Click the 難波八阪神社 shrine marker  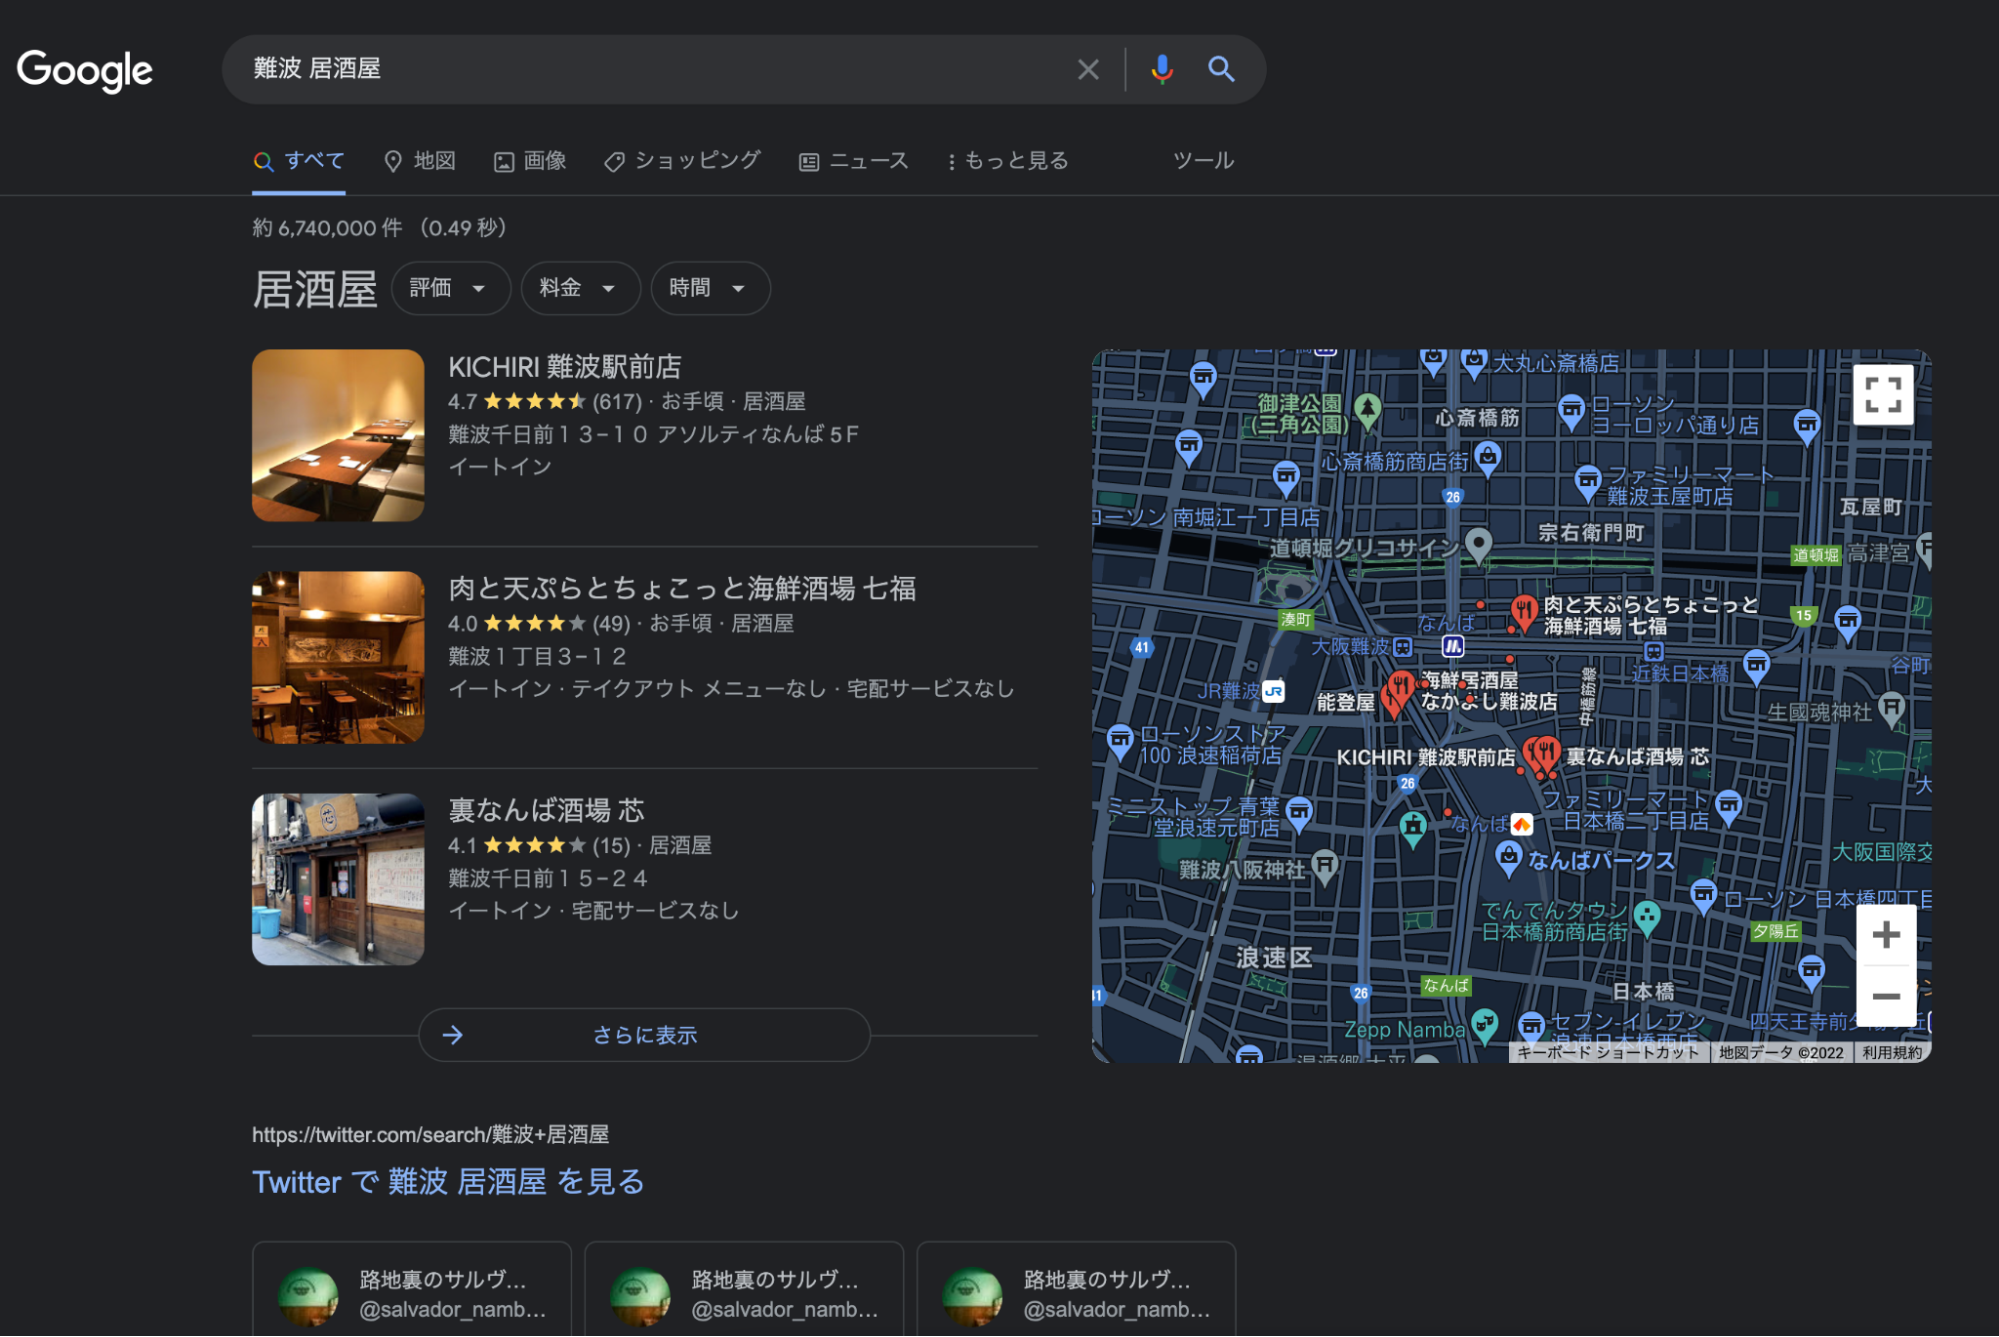[x=1325, y=866]
